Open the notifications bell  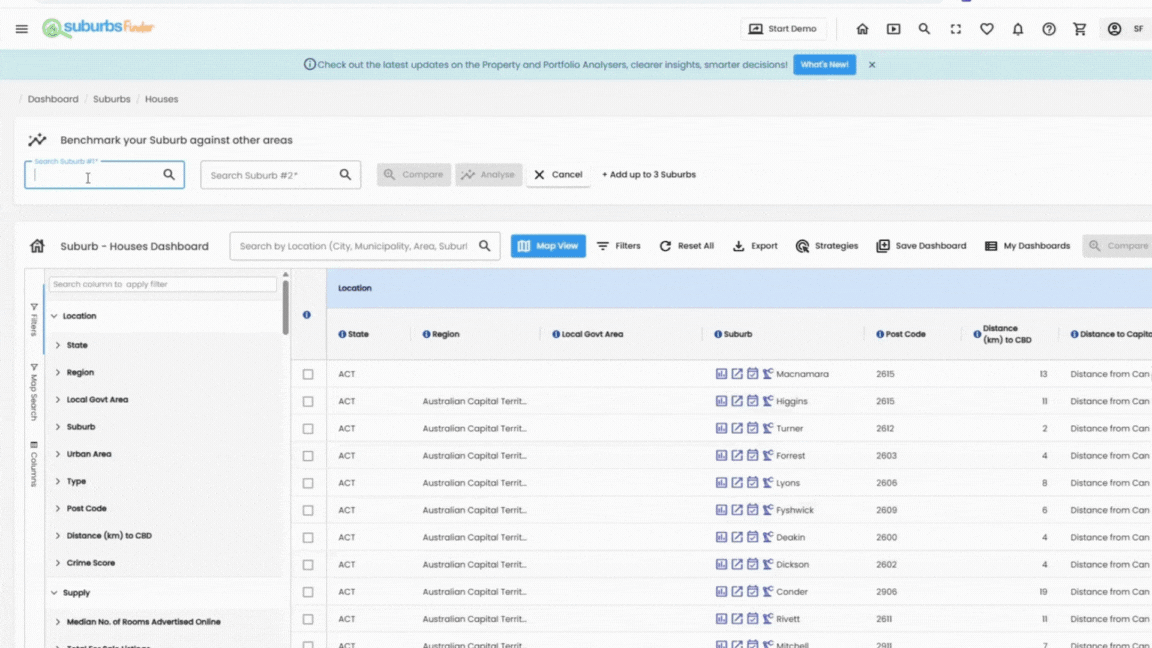1017,29
